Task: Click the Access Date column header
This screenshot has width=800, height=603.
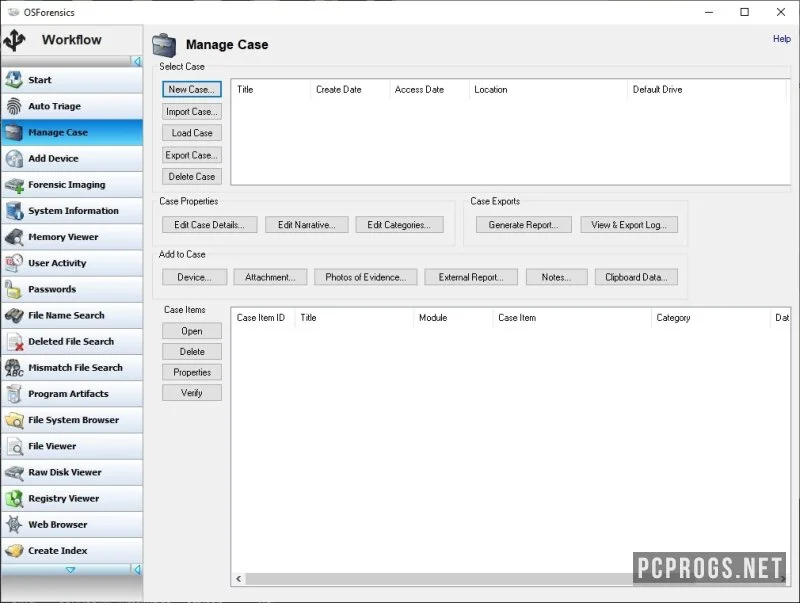Action: point(429,90)
